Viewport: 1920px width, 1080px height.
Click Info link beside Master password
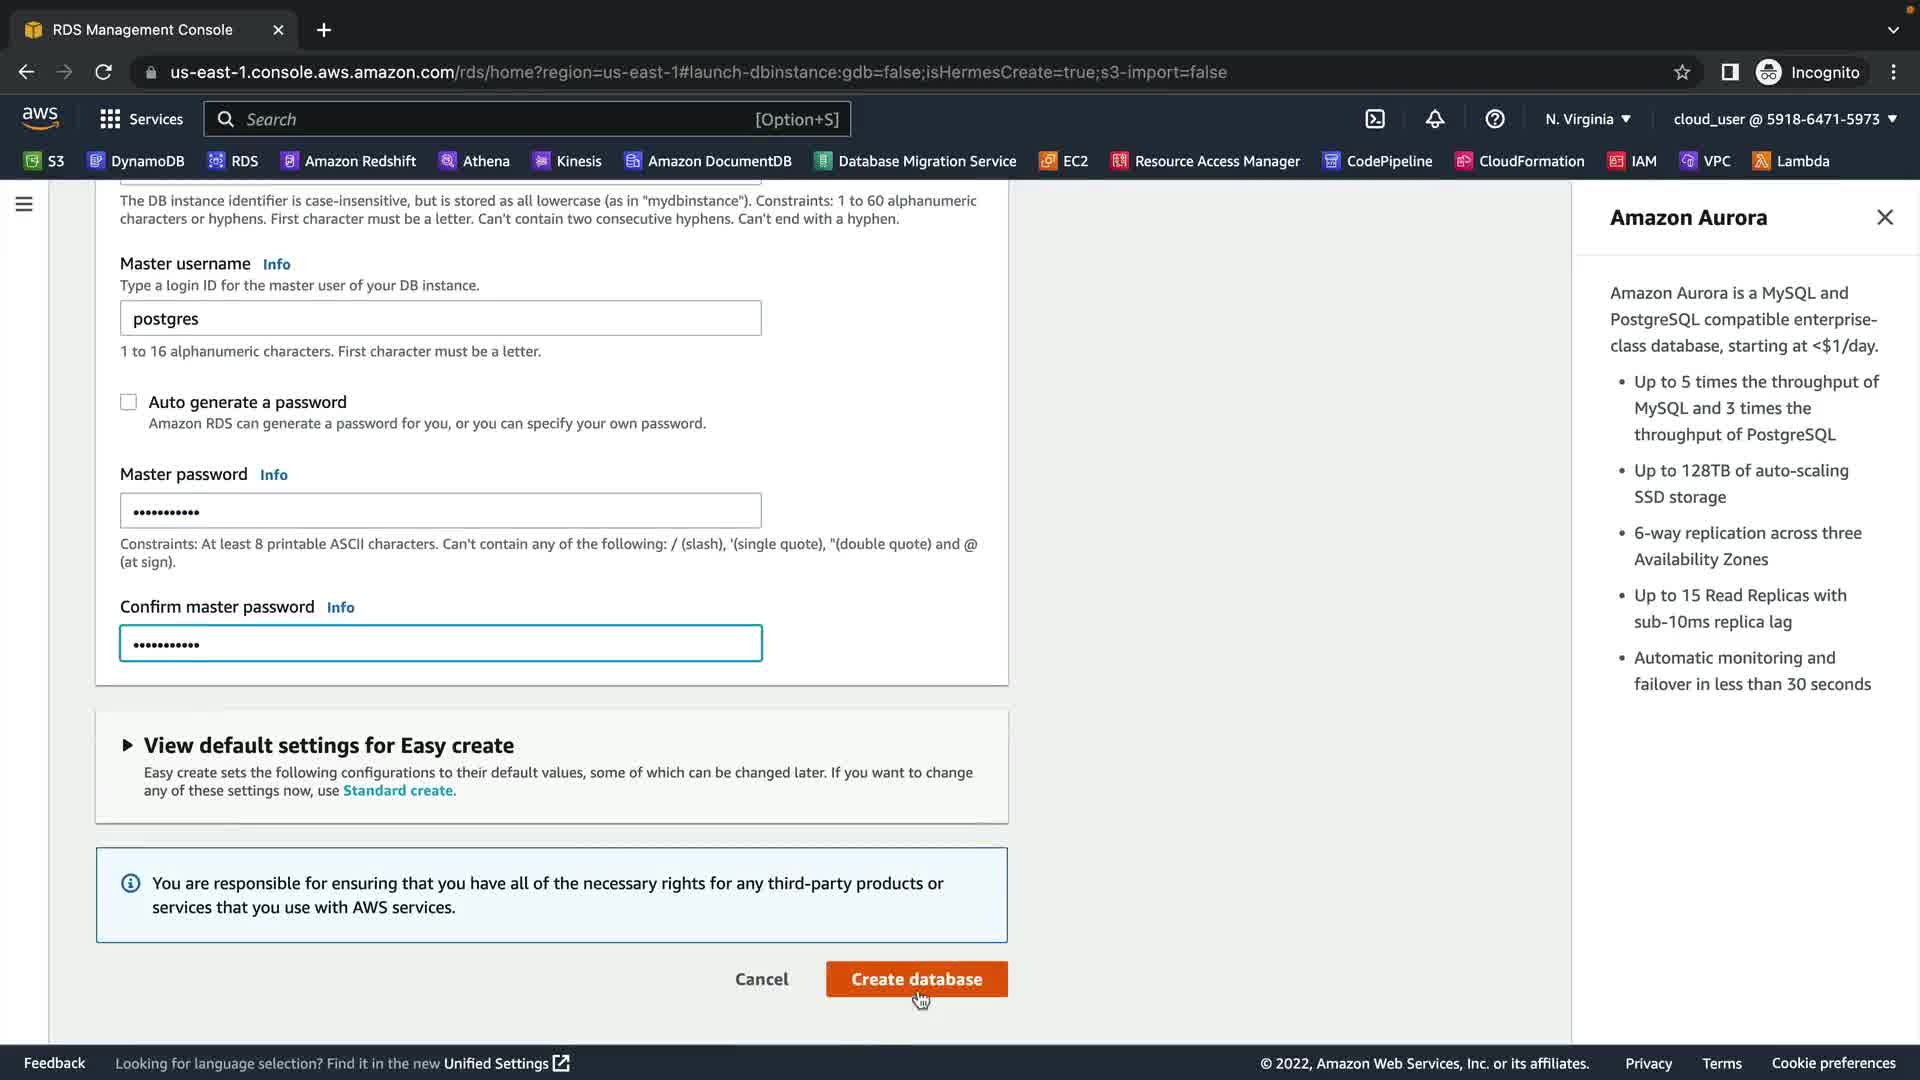tap(273, 475)
